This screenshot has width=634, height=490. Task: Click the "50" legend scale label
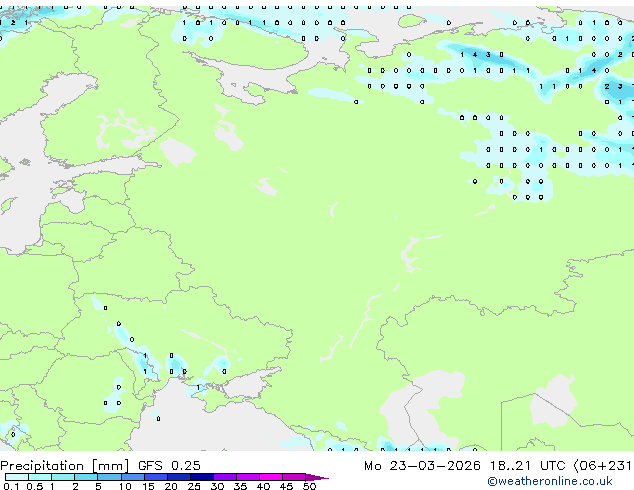(310, 486)
